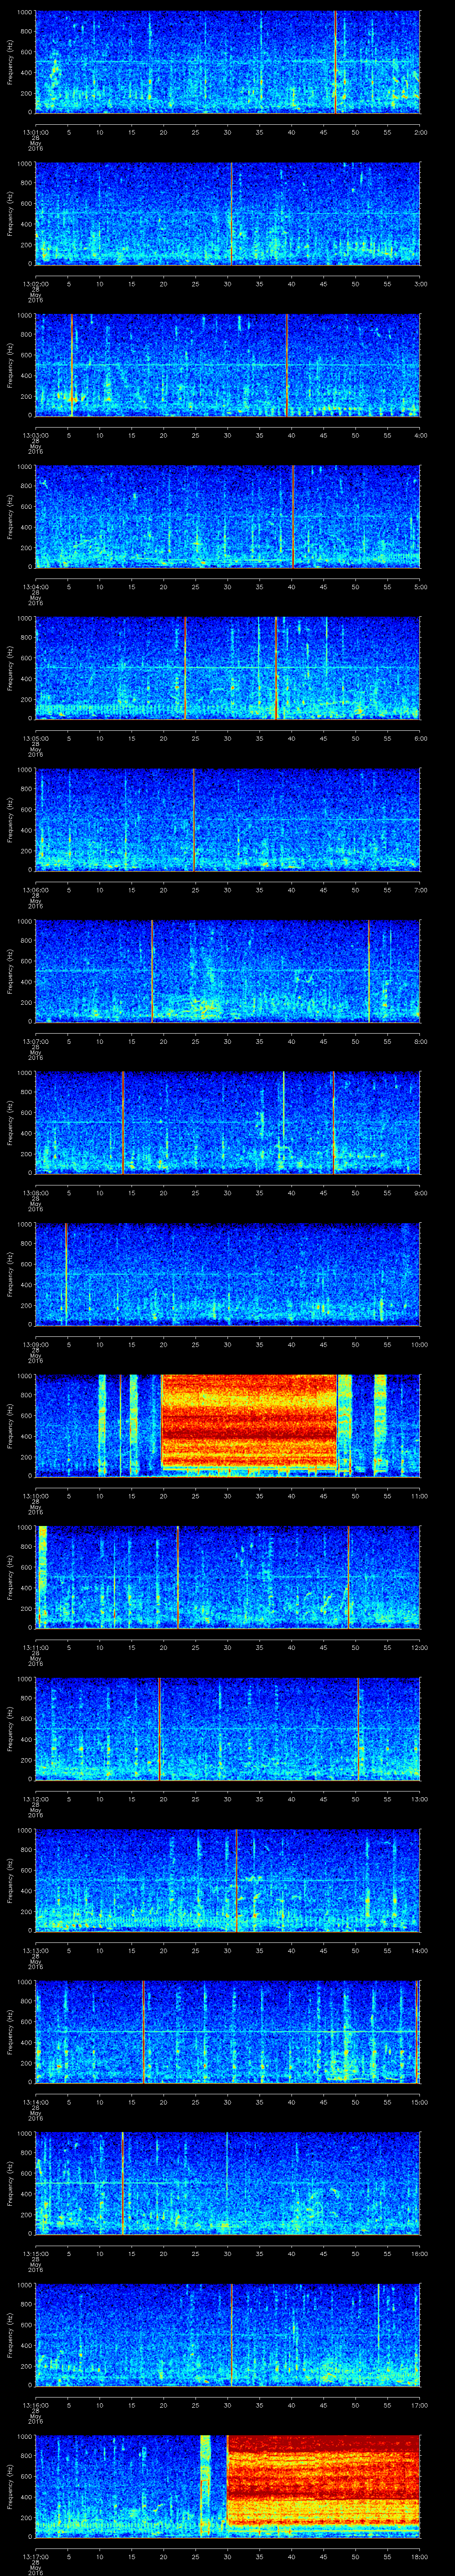Click the '18:00' end time label
The image size is (455, 2576).
pos(419,2556)
